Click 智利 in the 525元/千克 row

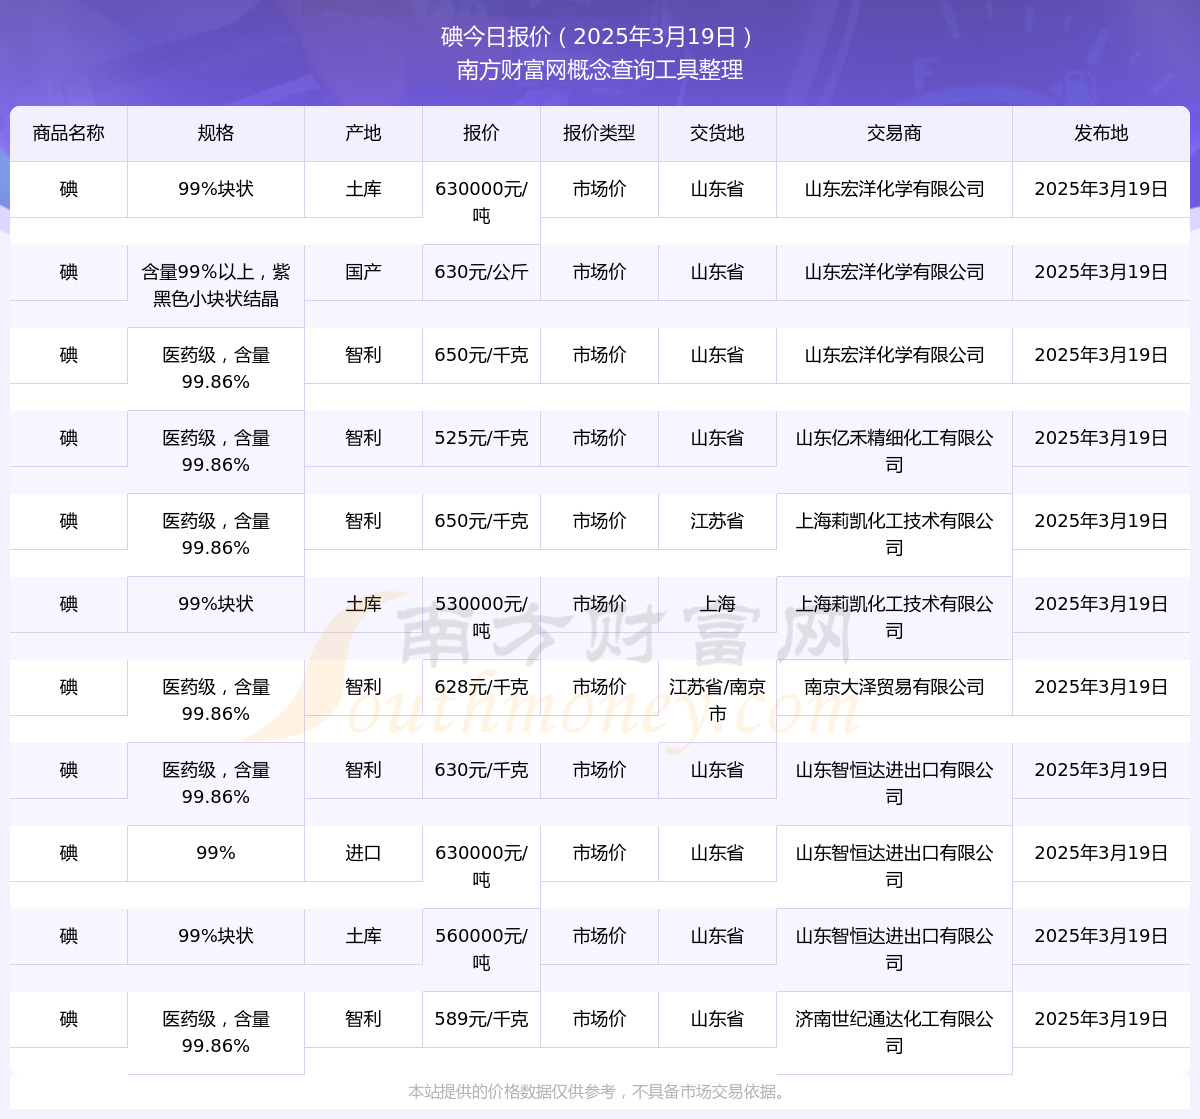363,438
